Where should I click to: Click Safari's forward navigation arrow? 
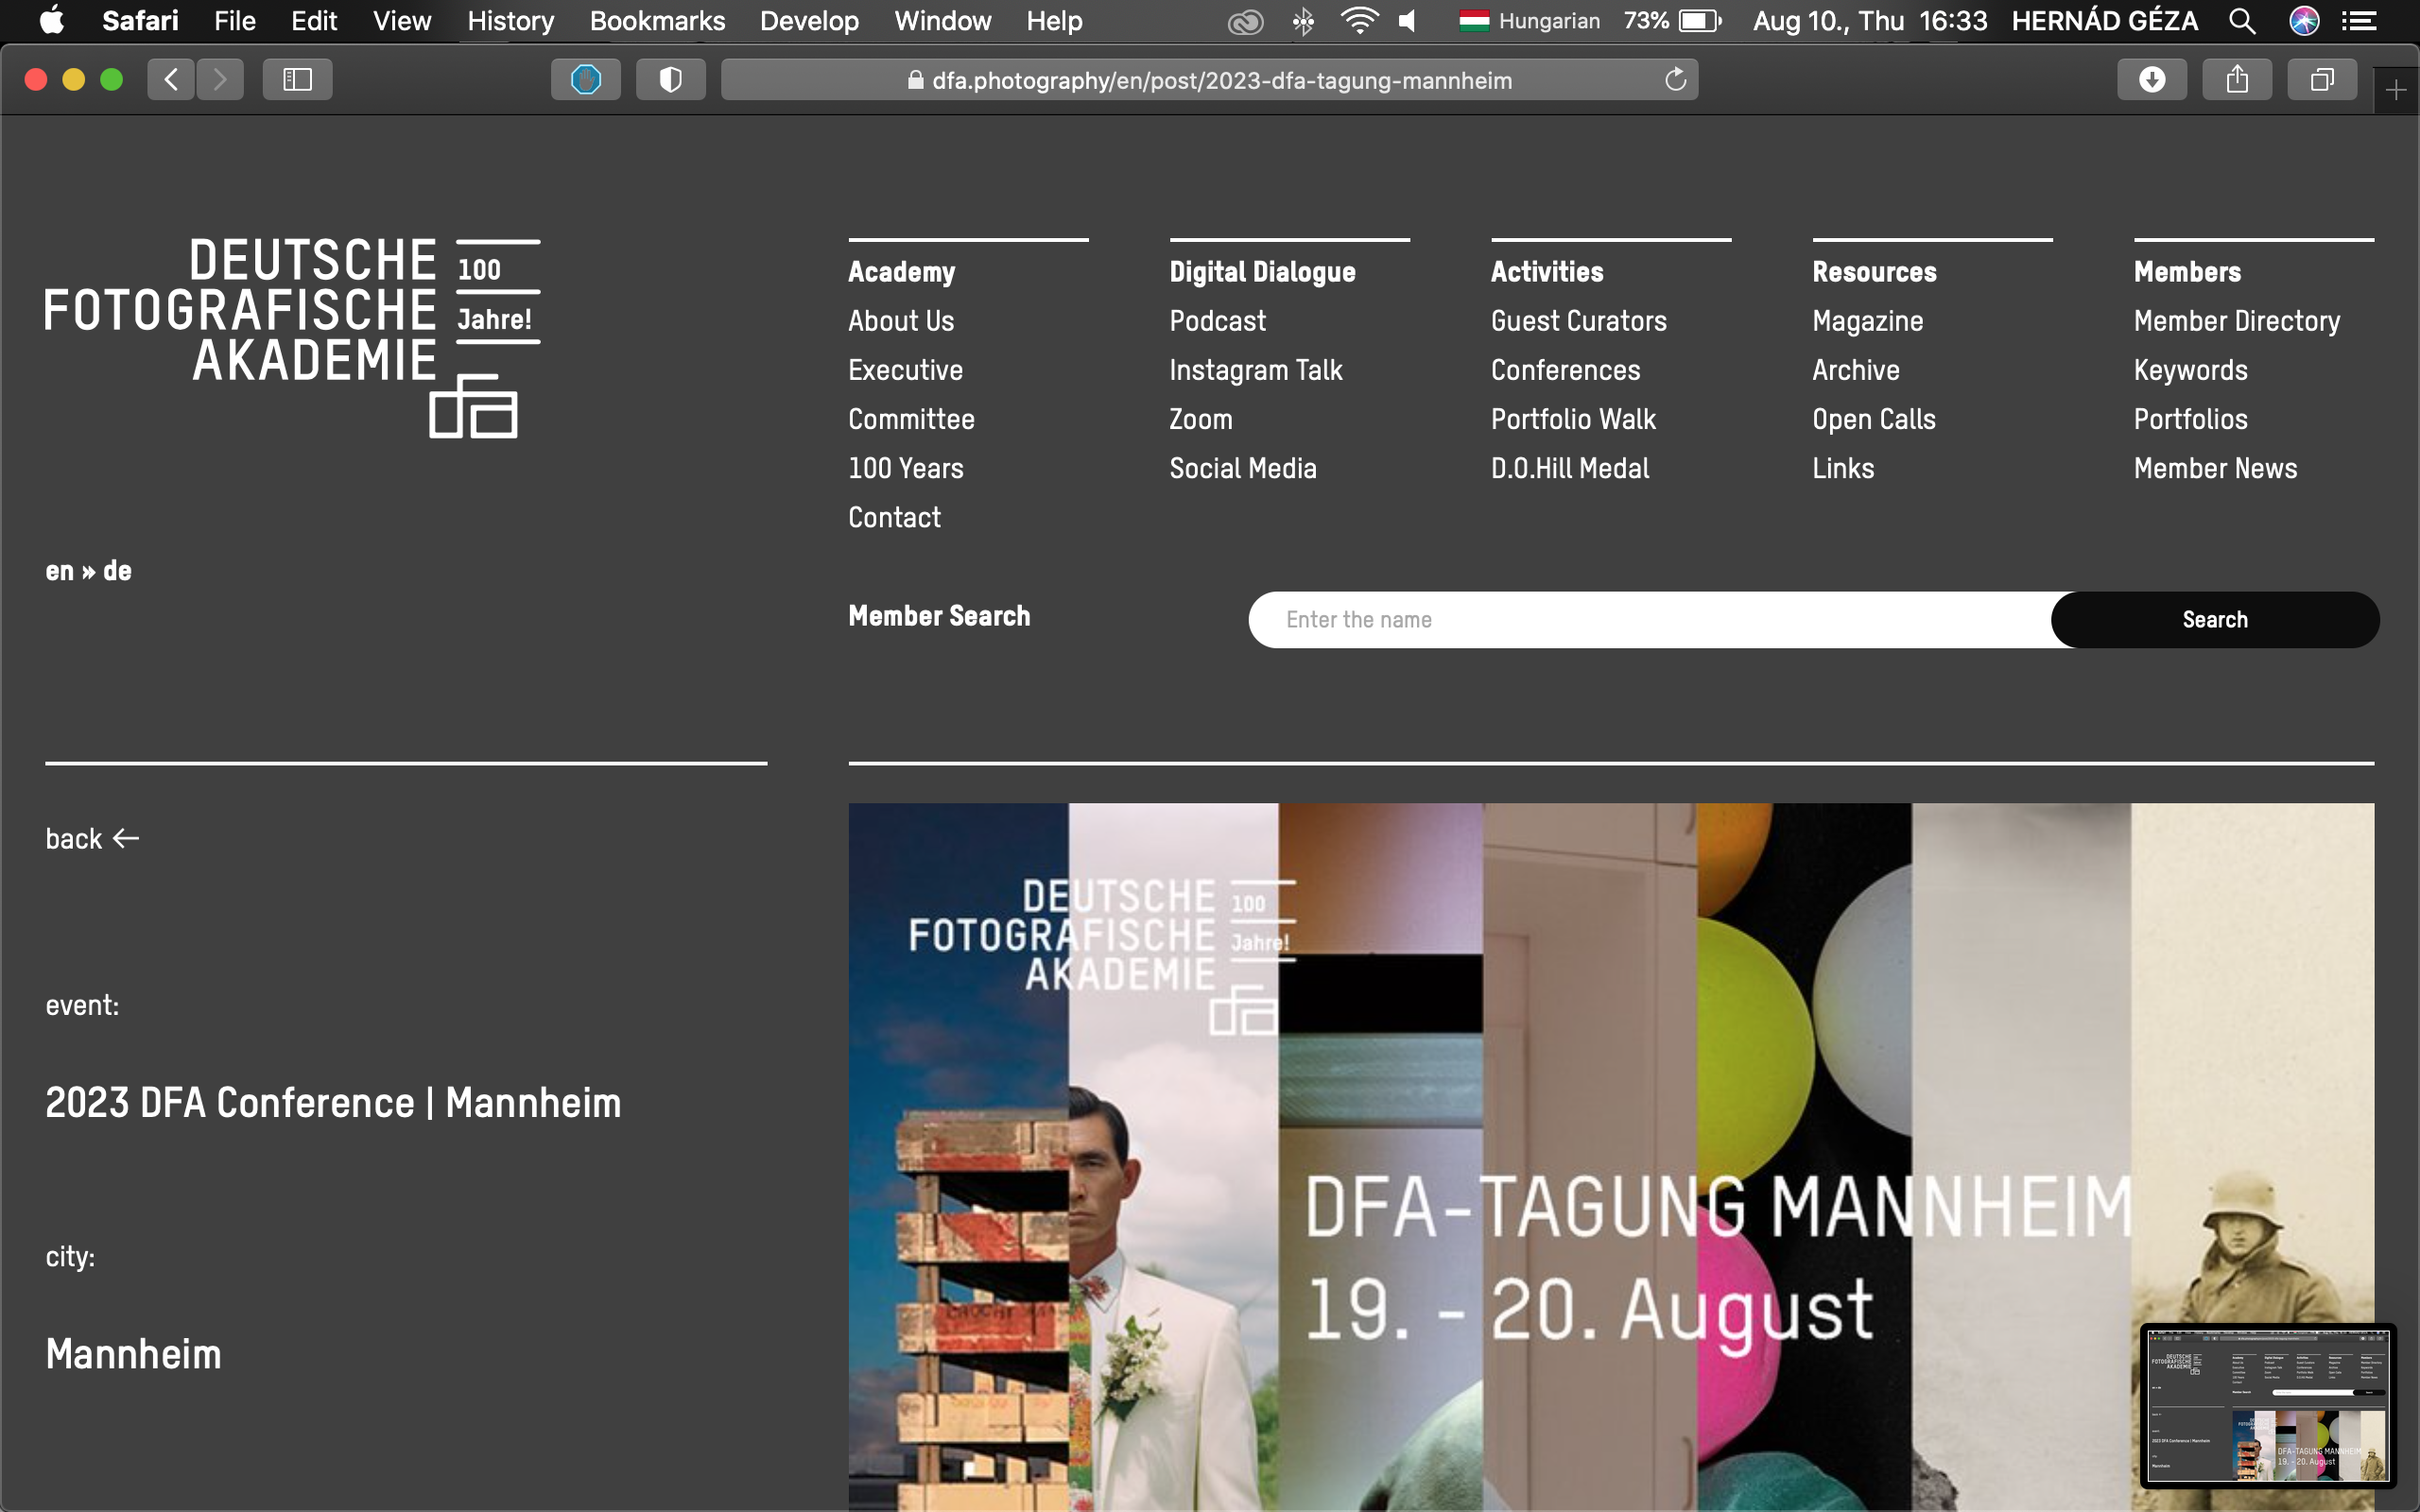pyautogui.click(x=220, y=79)
